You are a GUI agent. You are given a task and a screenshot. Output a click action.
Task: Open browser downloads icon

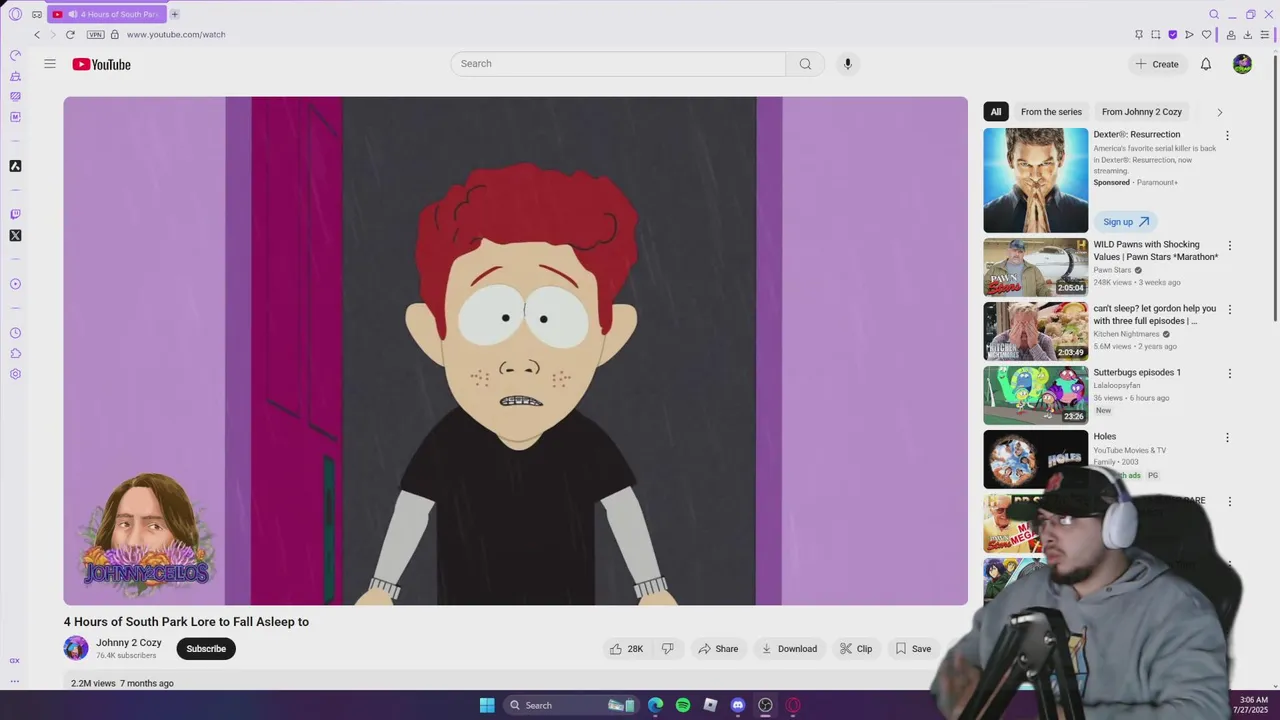(1248, 34)
